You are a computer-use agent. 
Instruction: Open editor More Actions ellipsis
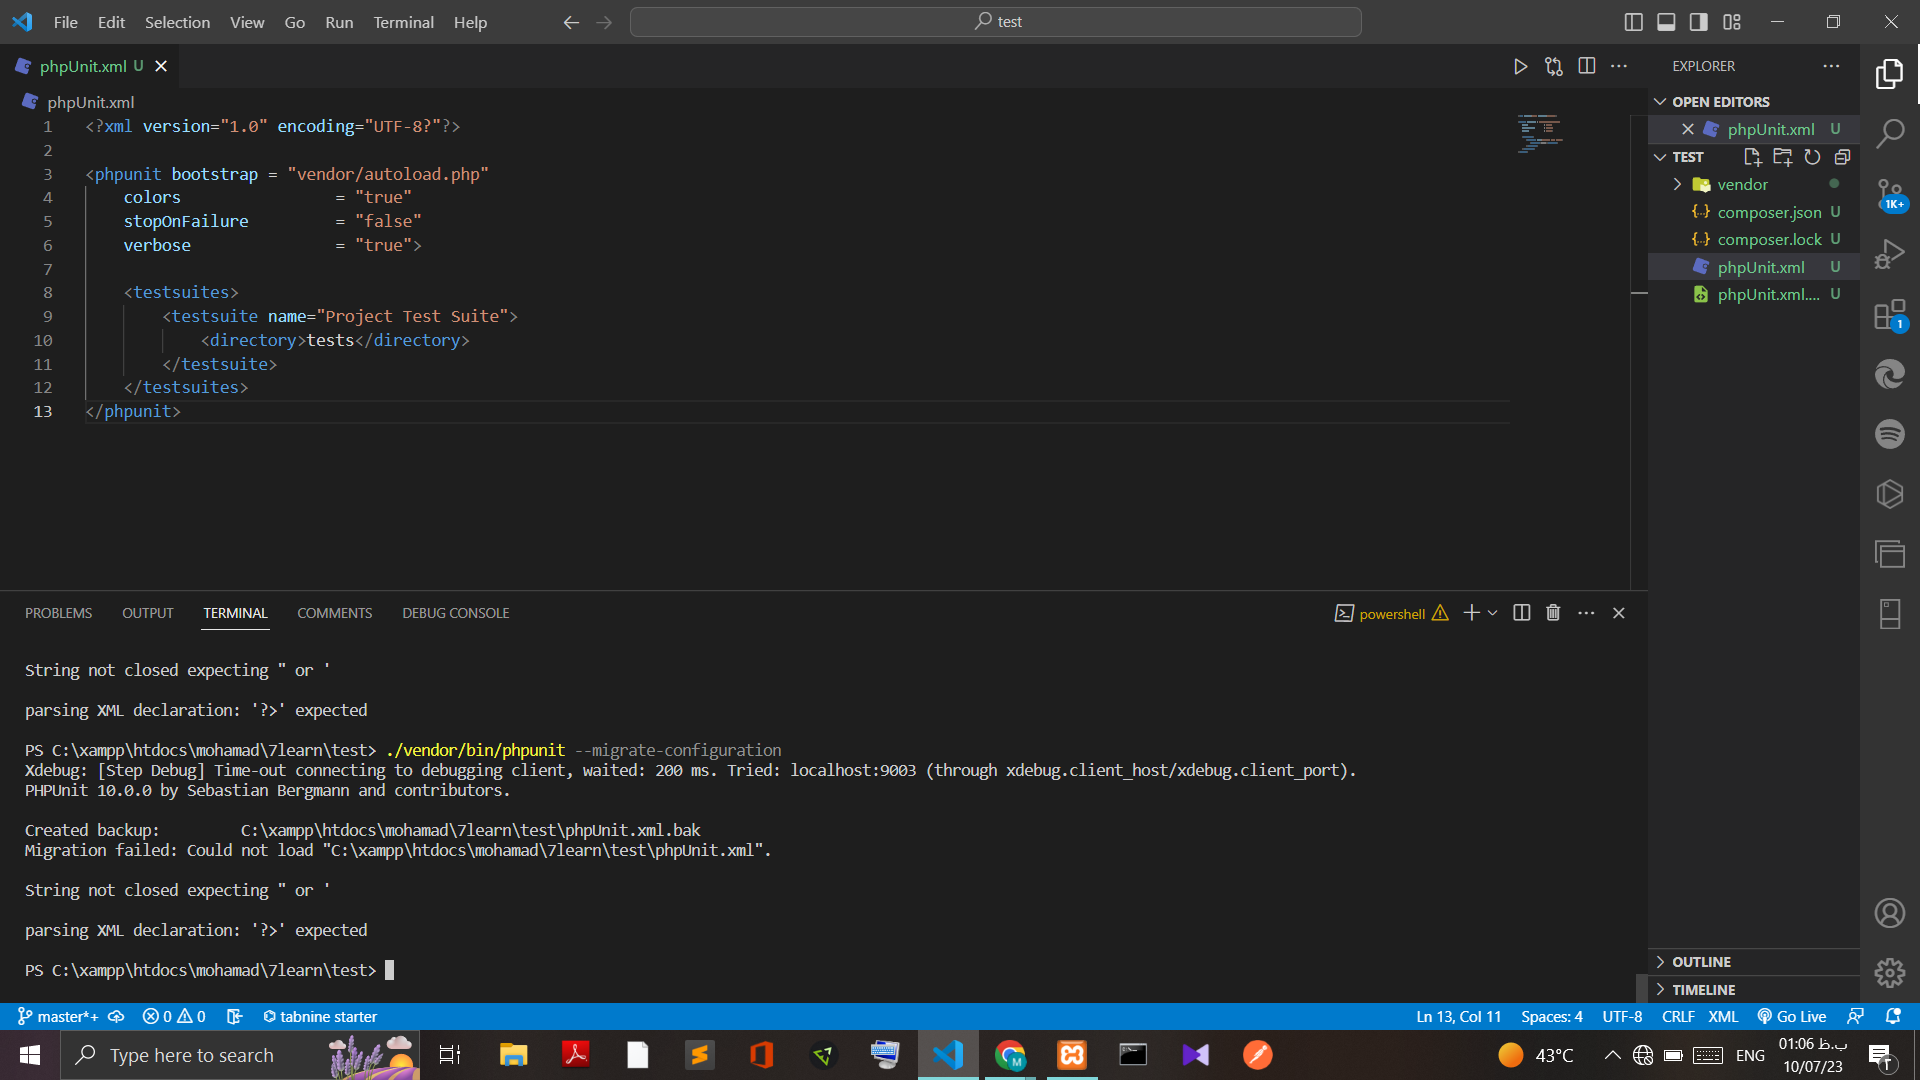pos(1619,66)
